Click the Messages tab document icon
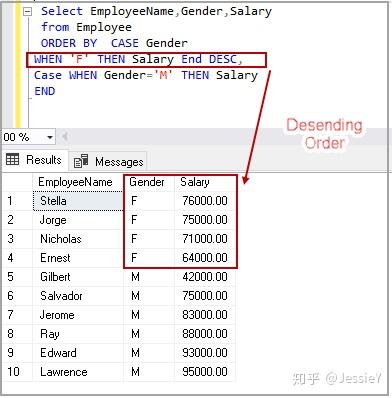The image size is (392, 398). click(81, 161)
